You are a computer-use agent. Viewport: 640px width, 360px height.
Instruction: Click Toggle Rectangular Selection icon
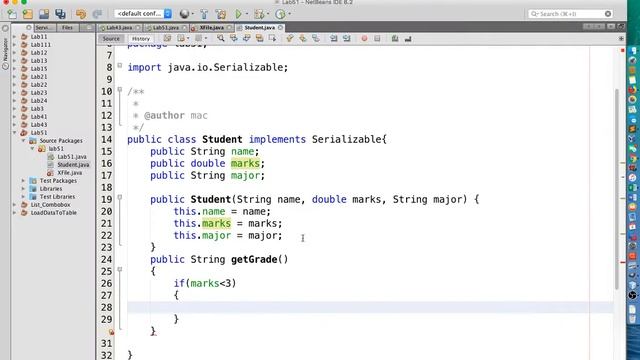tap(272, 38)
